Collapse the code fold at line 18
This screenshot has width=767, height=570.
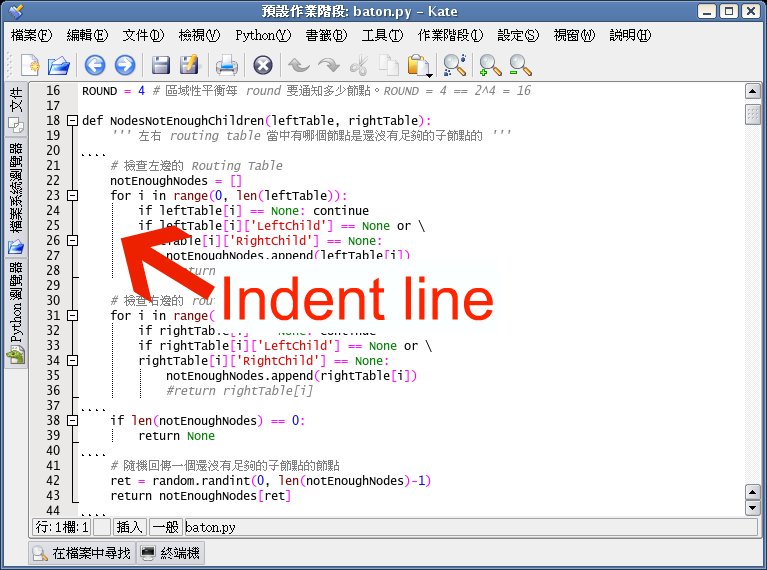click(72, 121)
